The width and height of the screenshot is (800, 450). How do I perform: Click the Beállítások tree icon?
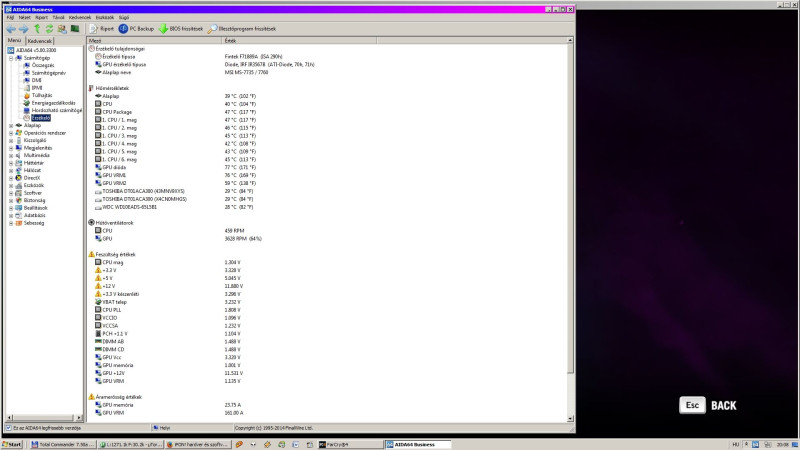pyautogui.click(x=19, y=208)
